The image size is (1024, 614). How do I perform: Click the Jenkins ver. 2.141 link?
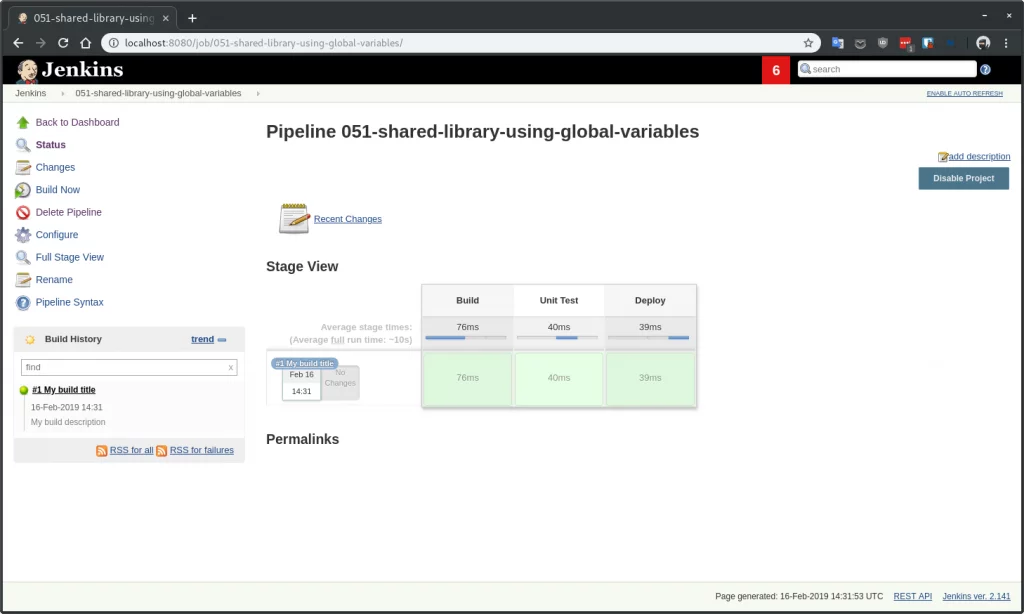click(x=976, y=596)
